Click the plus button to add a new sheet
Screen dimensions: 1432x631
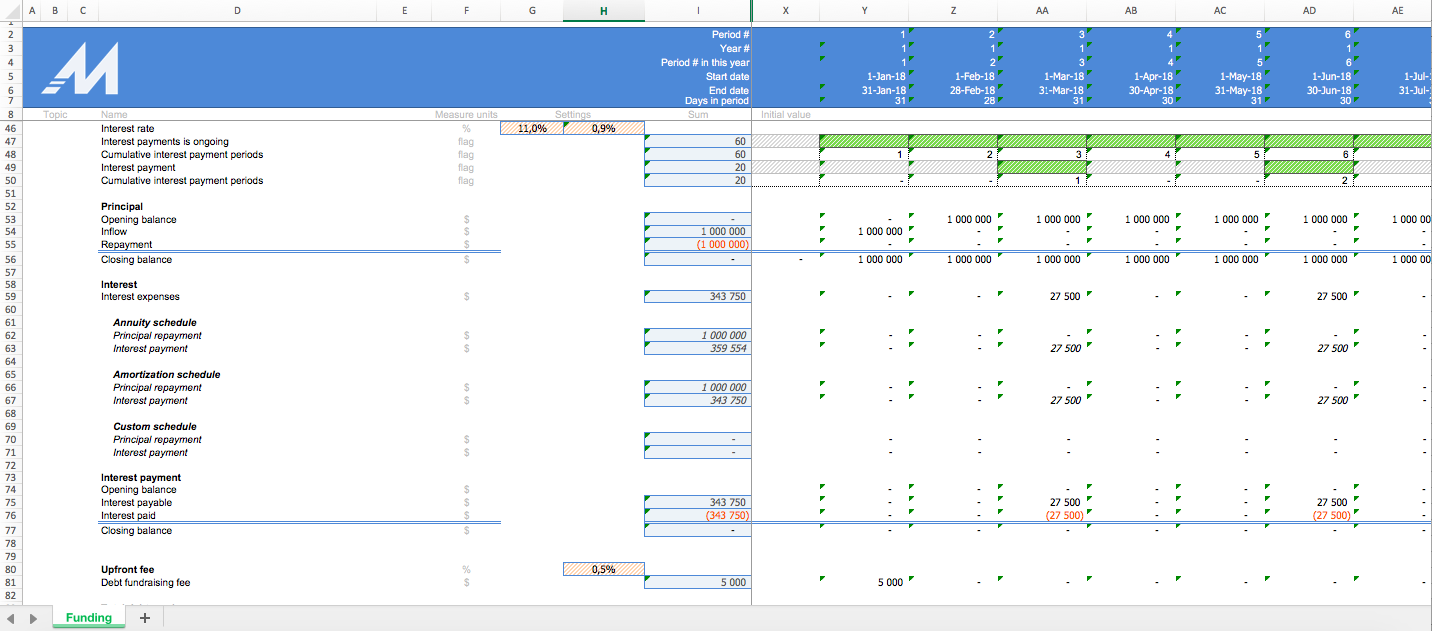coord(144,618)
